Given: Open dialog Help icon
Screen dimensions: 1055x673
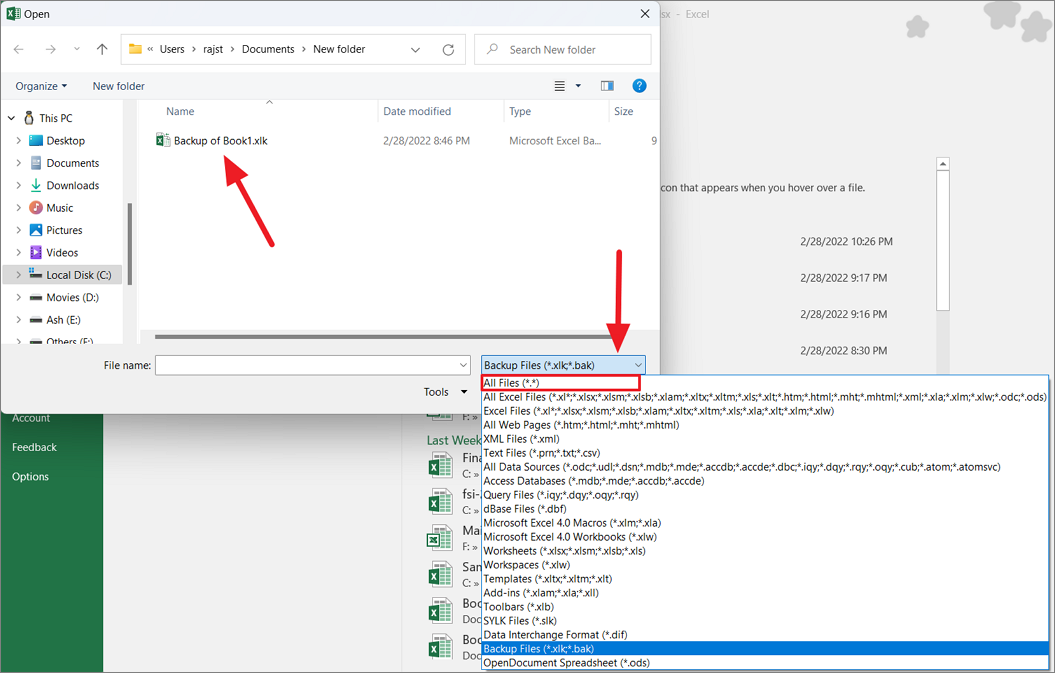Looking at the screenshot, I should coord(639,85).
